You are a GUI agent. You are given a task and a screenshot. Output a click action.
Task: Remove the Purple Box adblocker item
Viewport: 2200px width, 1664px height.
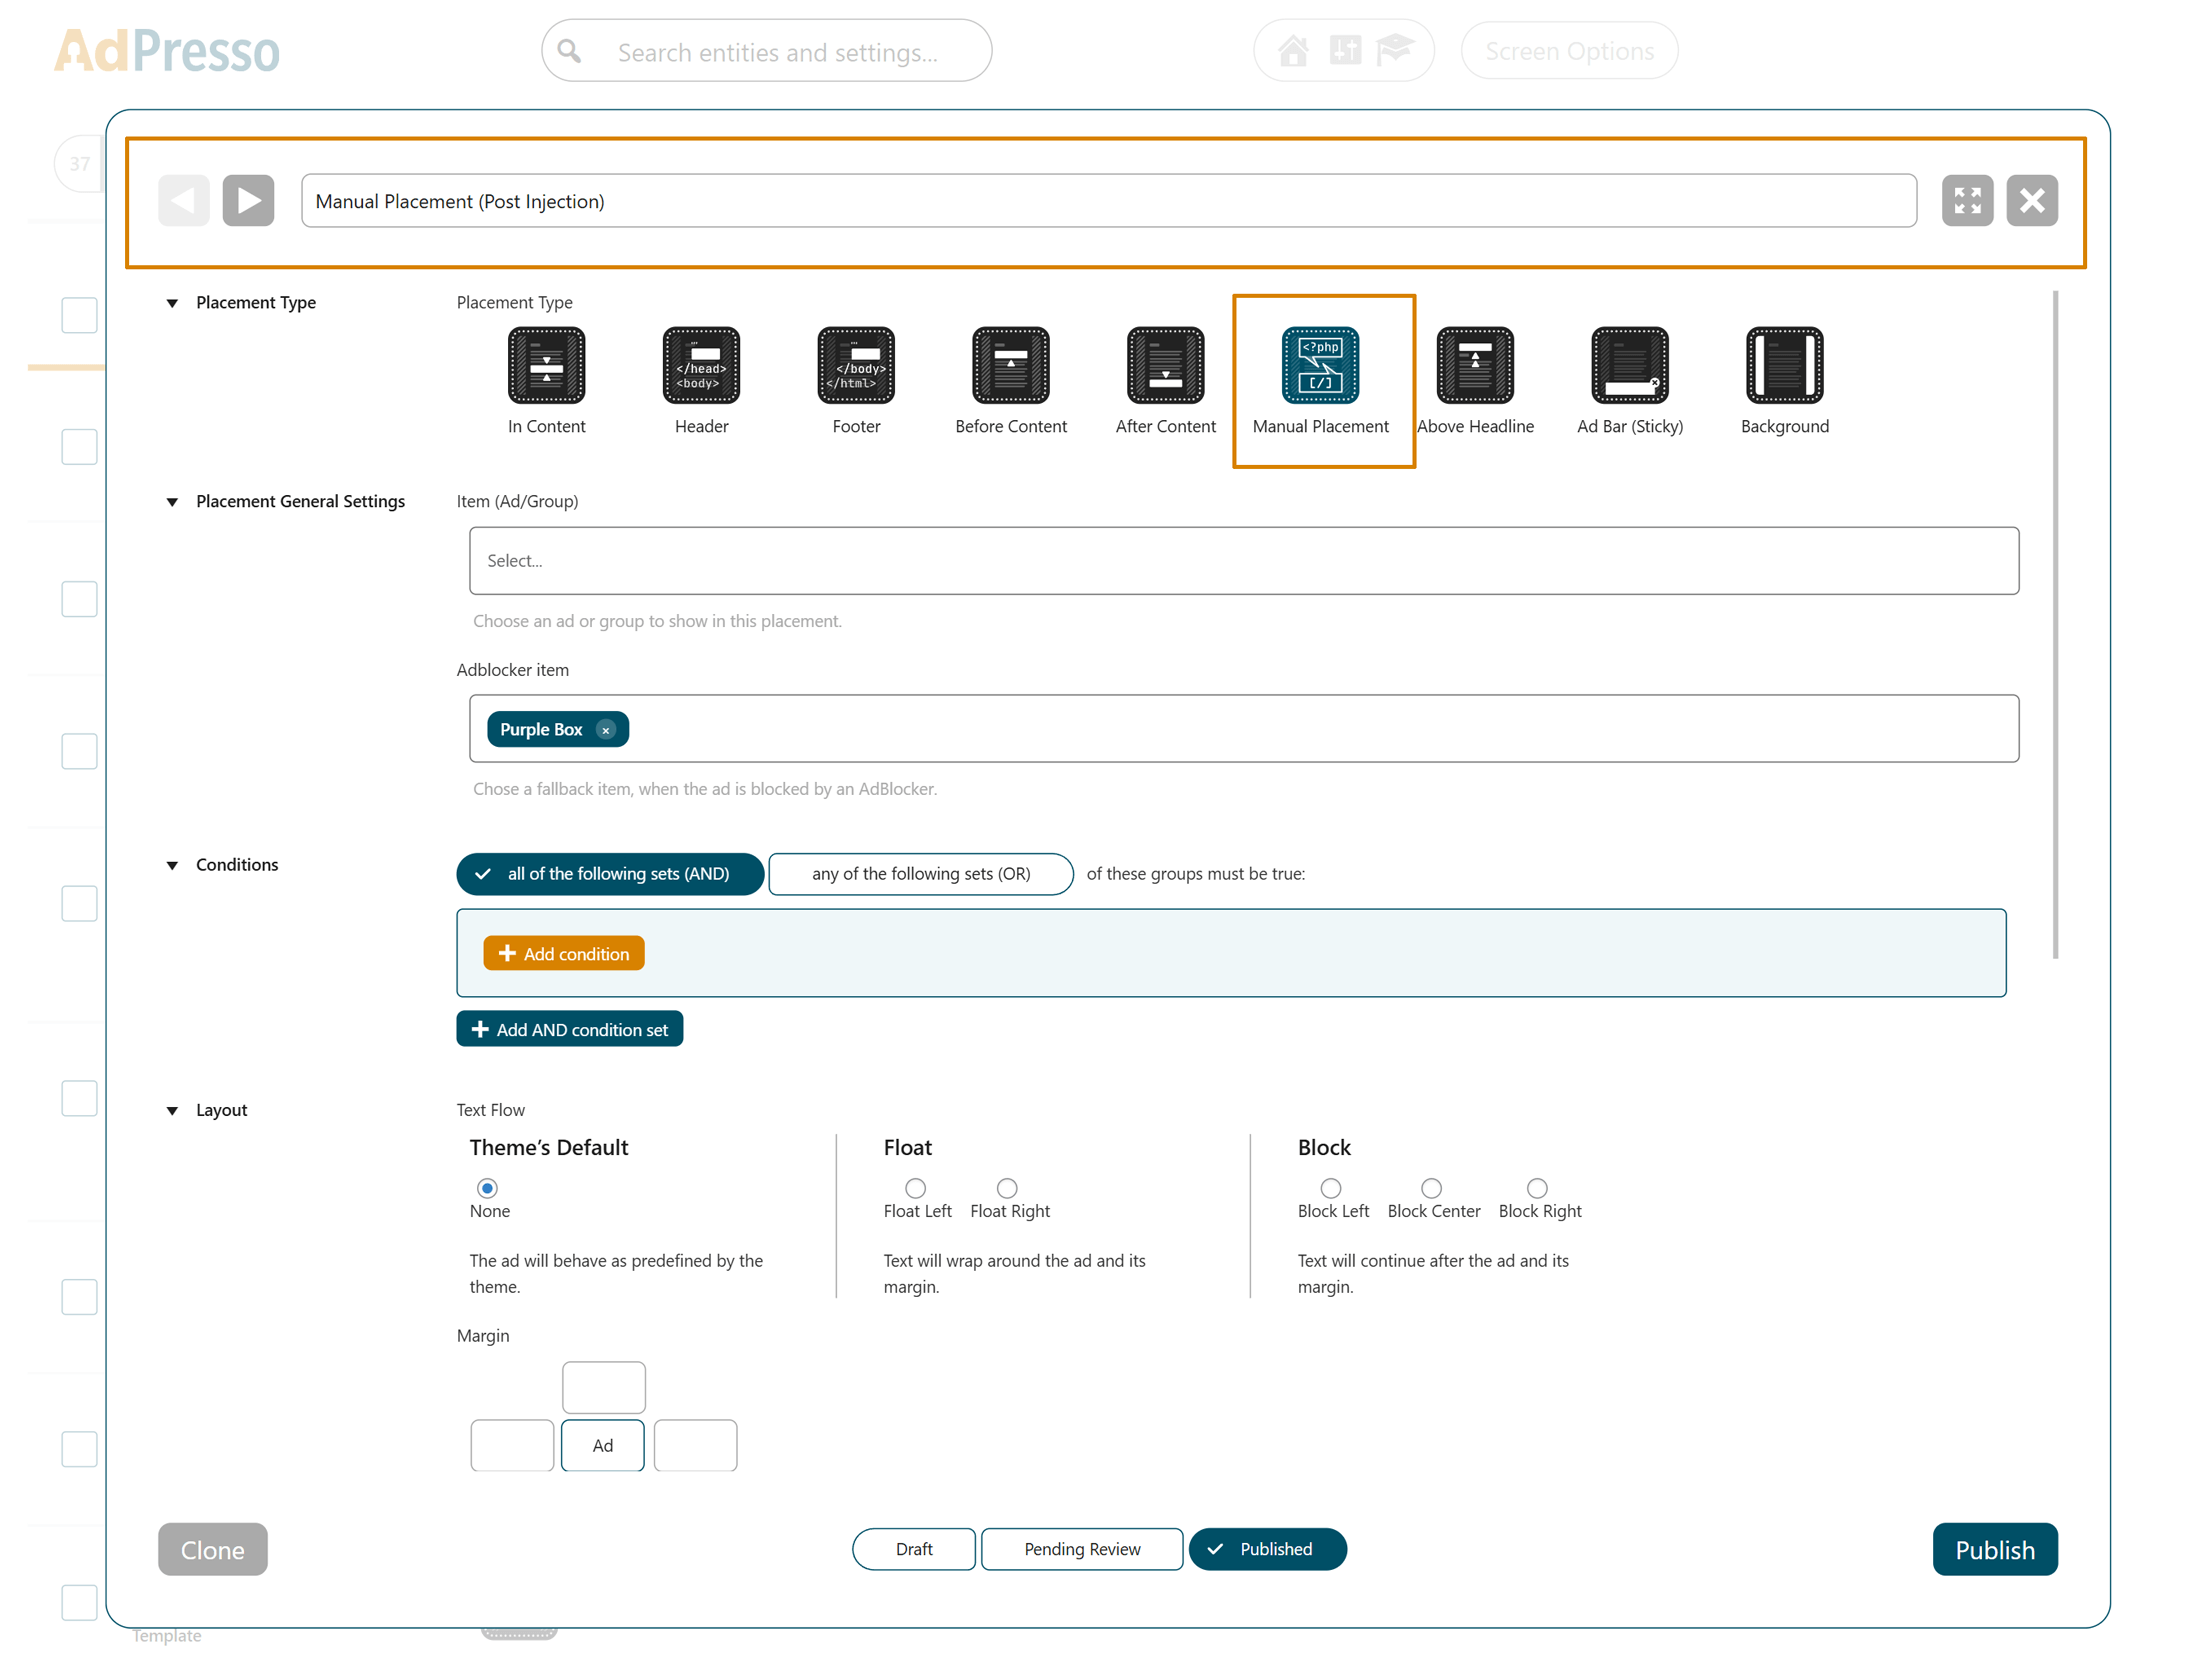pos(607,730)
